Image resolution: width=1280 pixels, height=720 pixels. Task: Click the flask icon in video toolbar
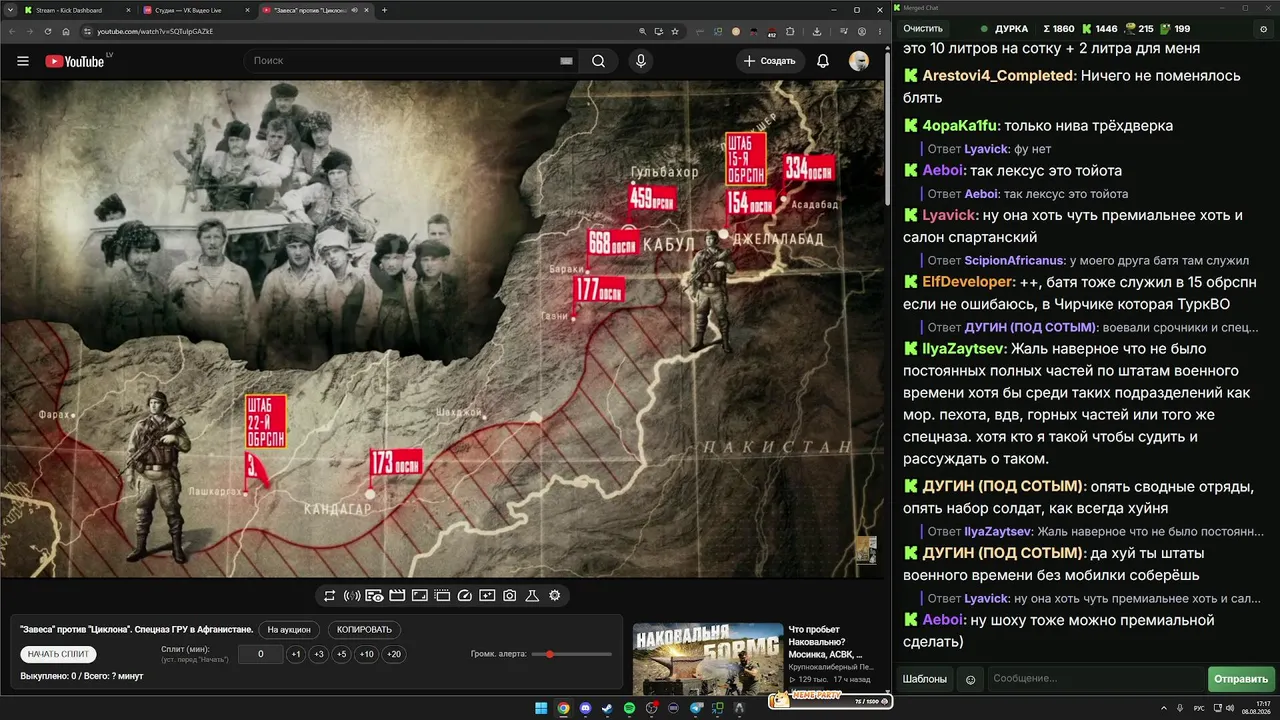click(532, 596)
